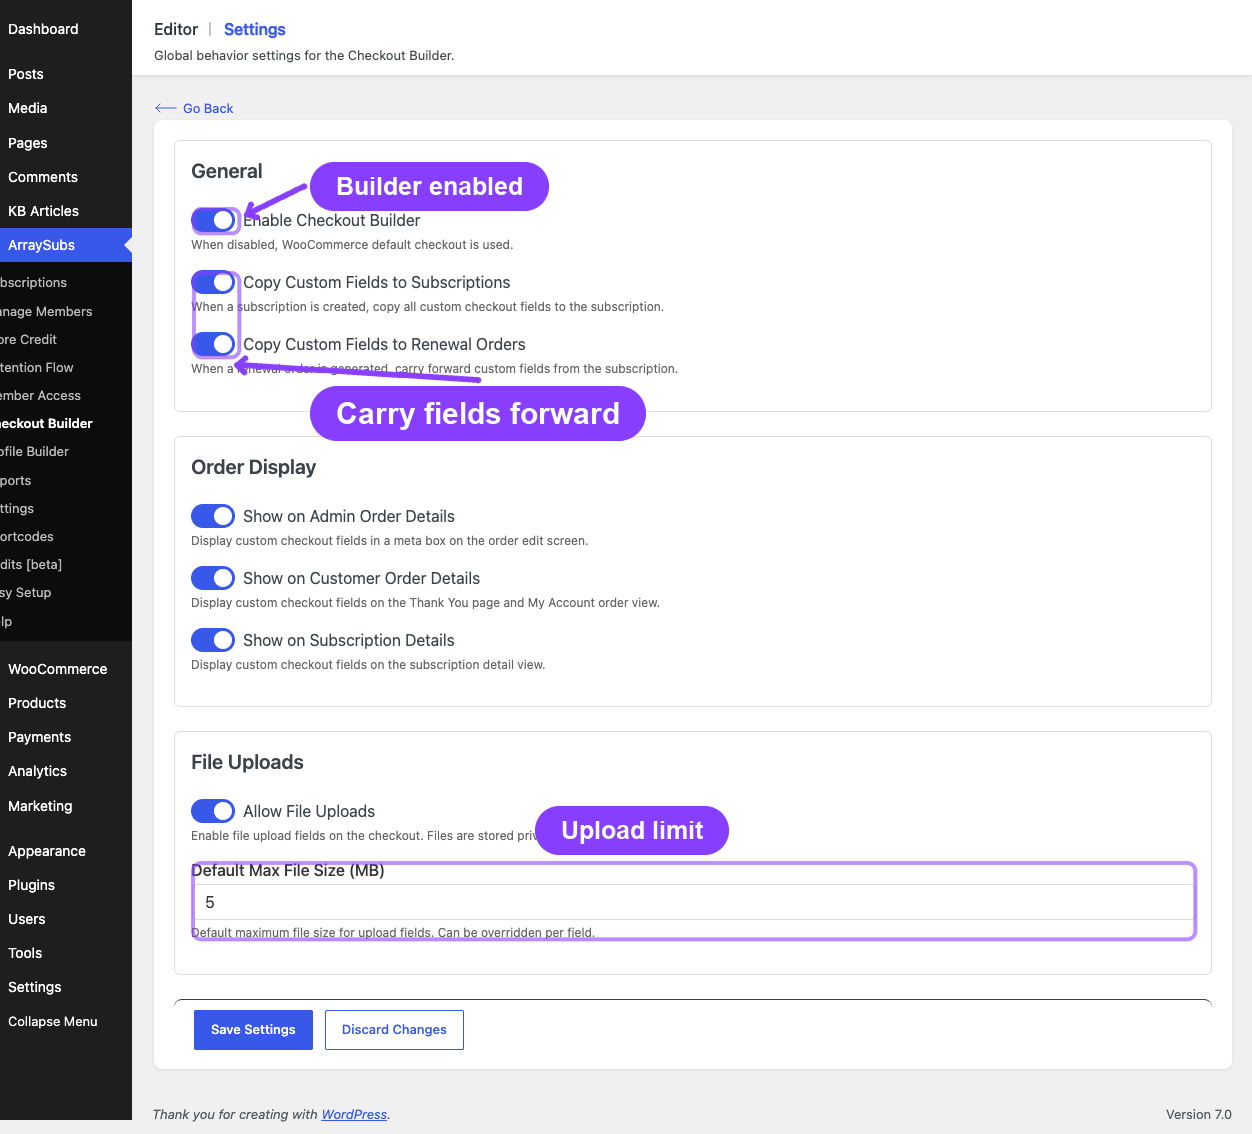Open Tools menu

point(66,953)
